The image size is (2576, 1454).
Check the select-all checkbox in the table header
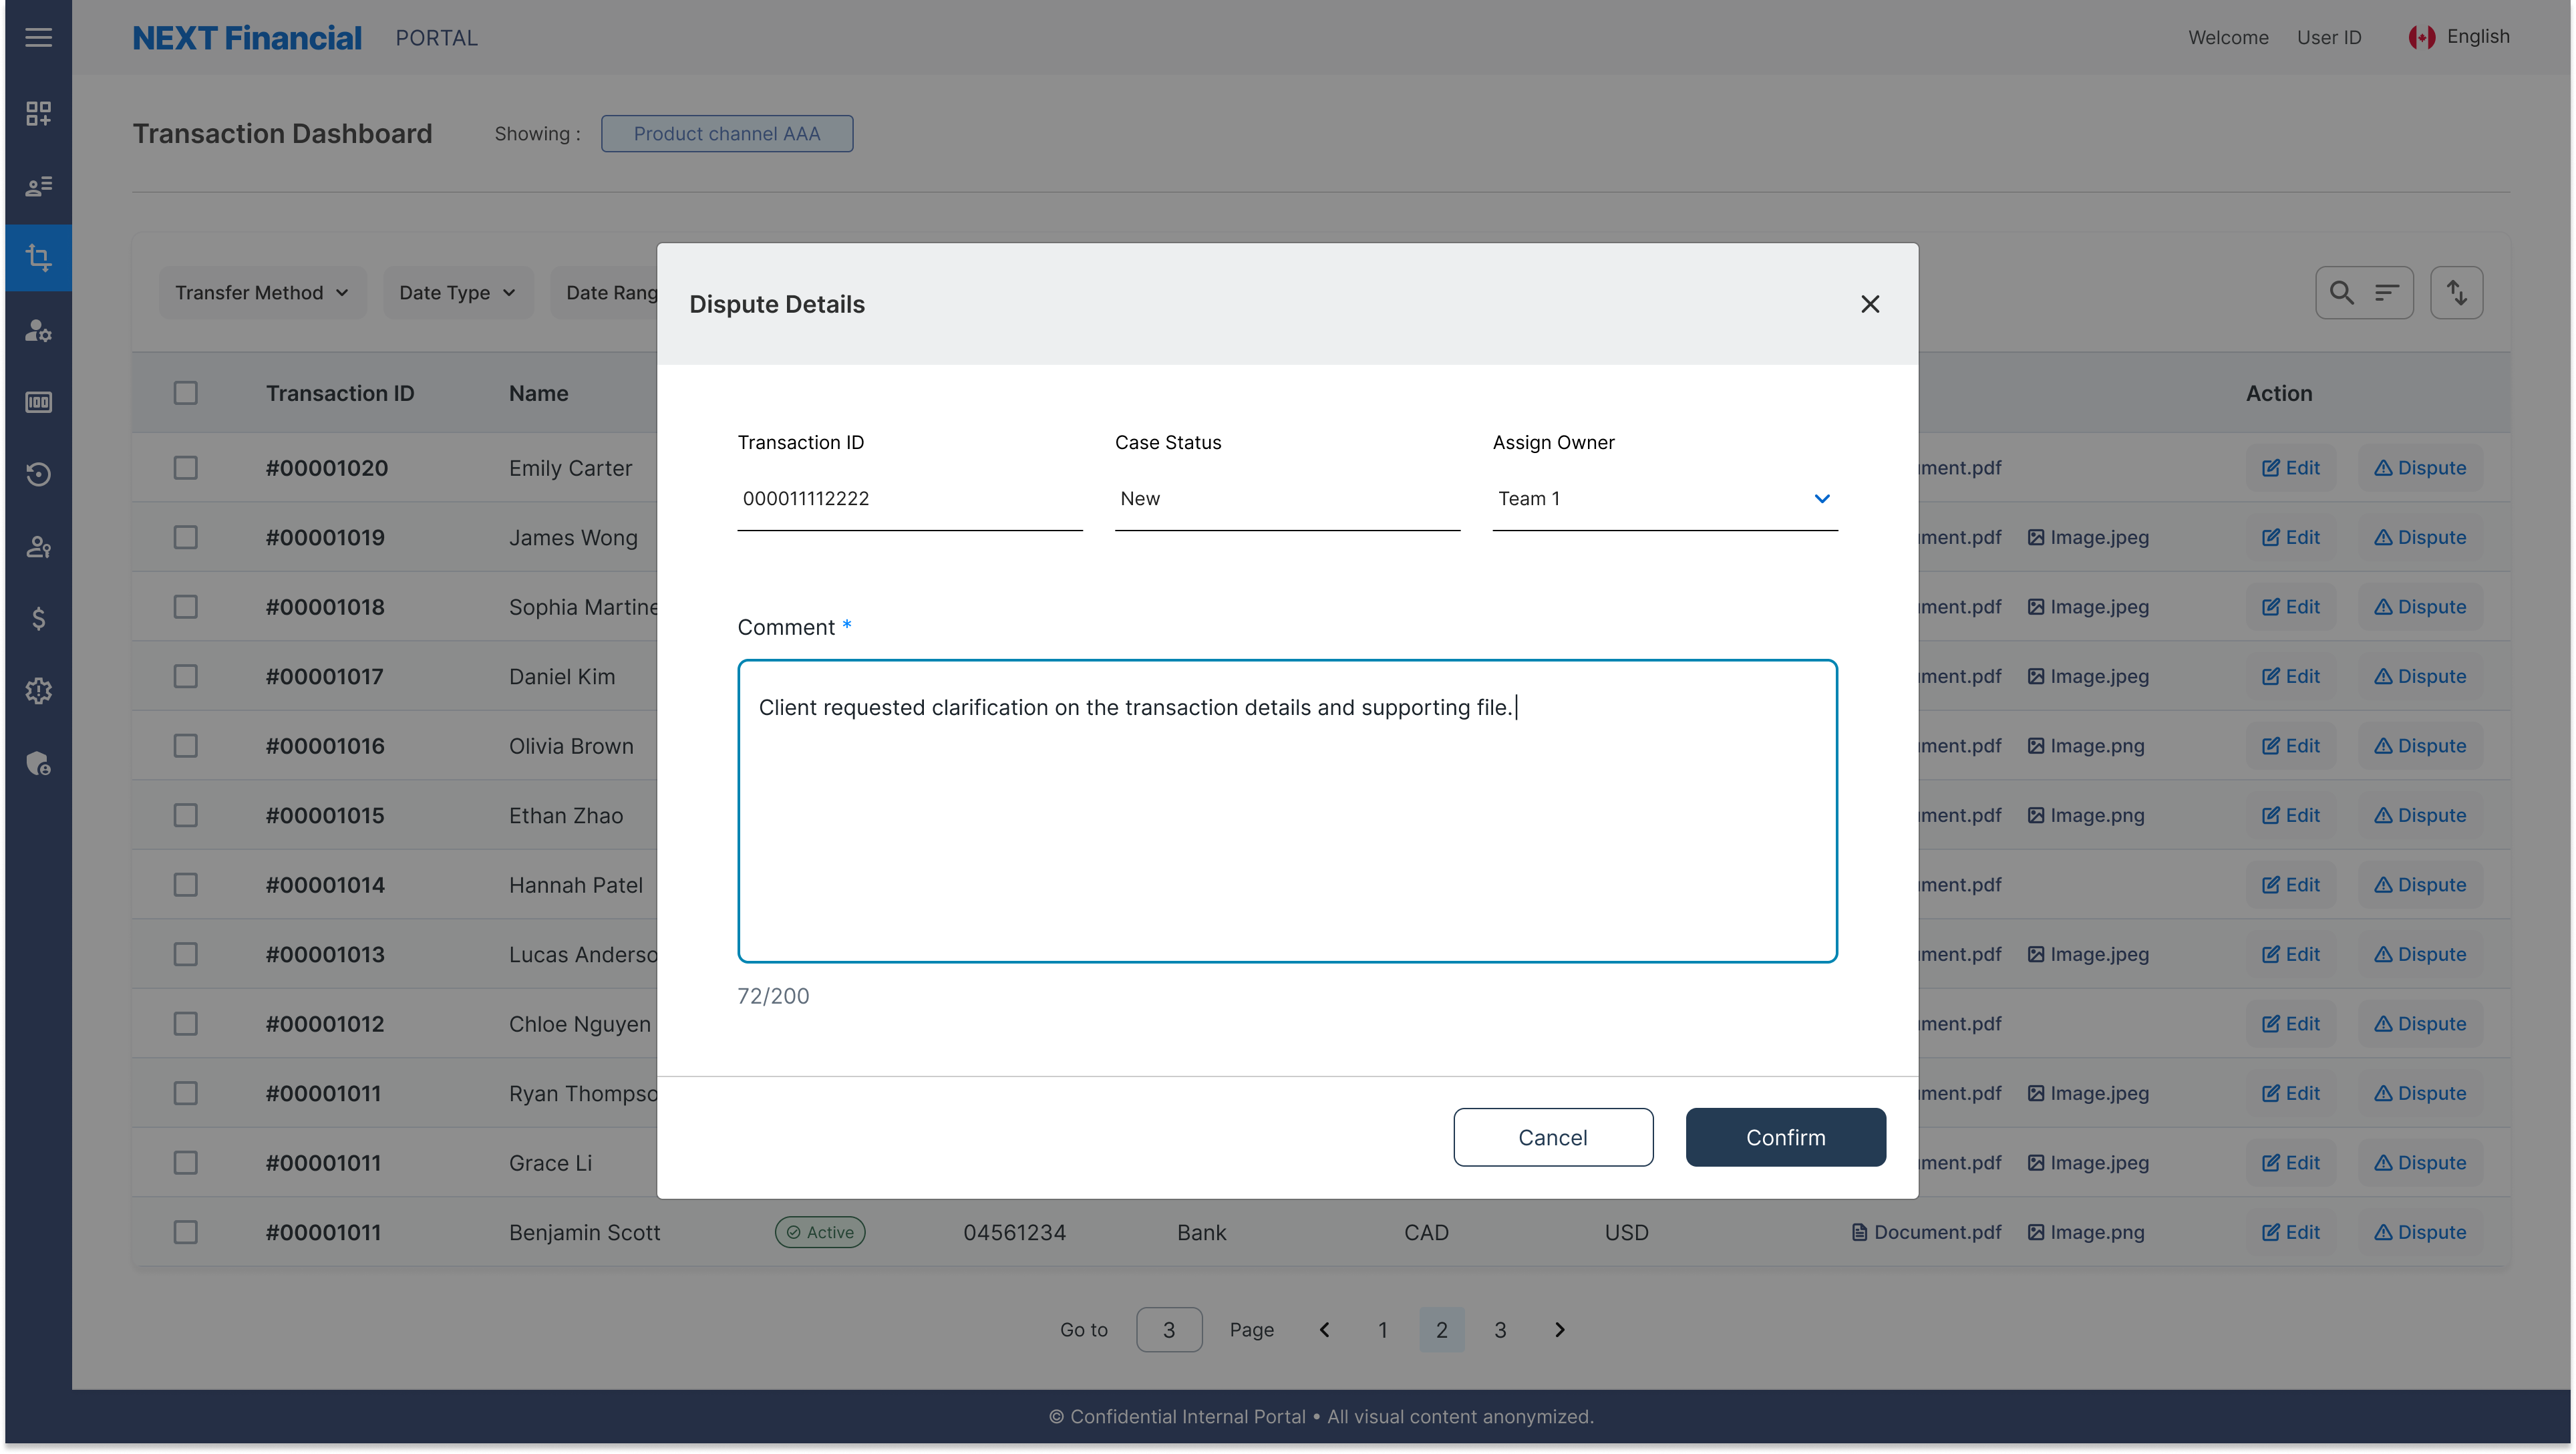tap(186, 392)
